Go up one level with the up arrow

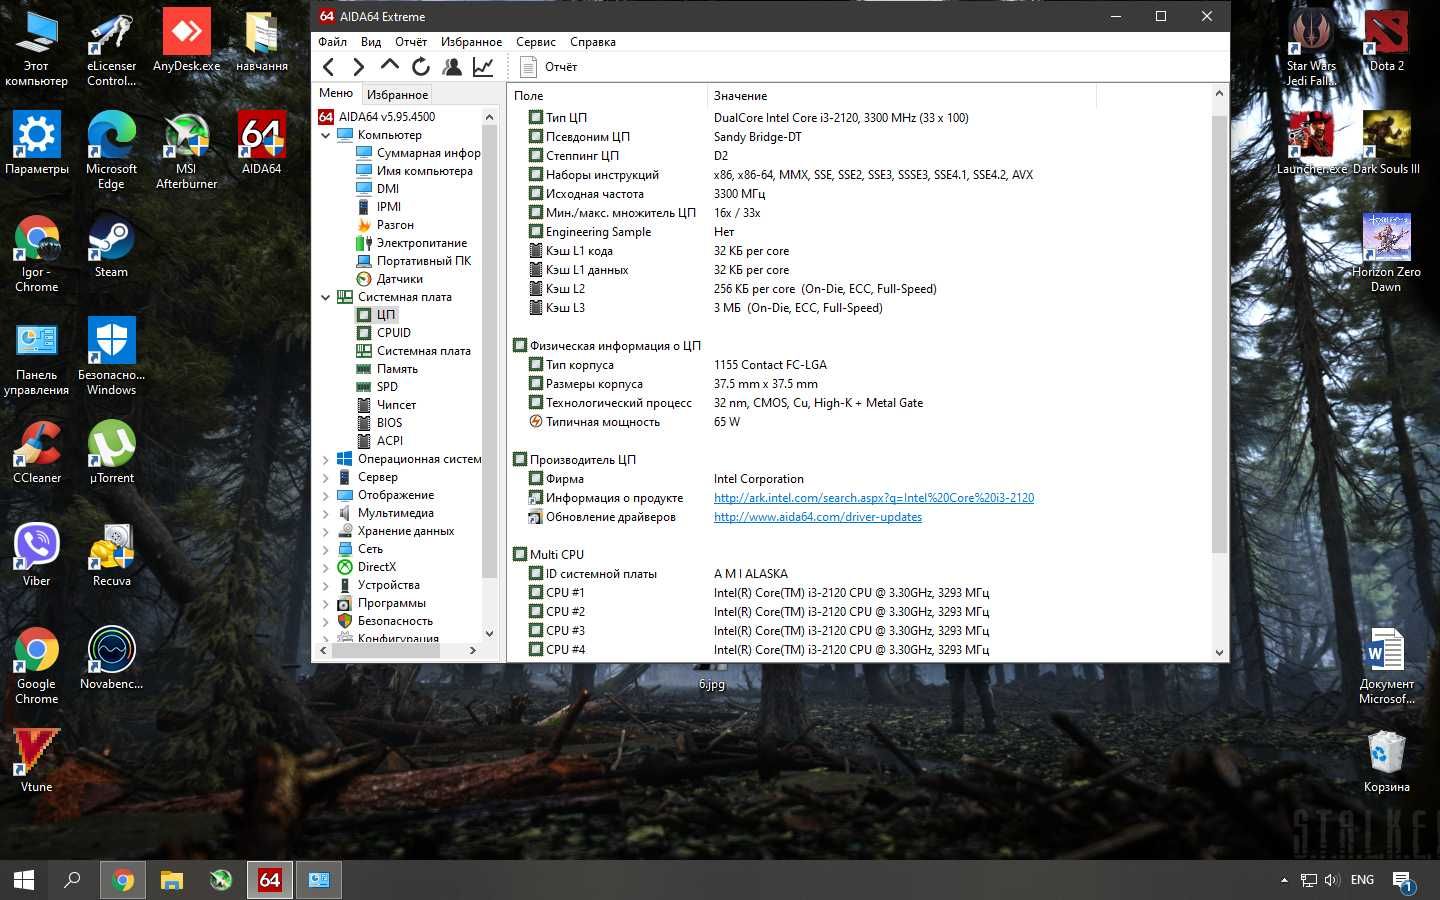coord(389,66)
